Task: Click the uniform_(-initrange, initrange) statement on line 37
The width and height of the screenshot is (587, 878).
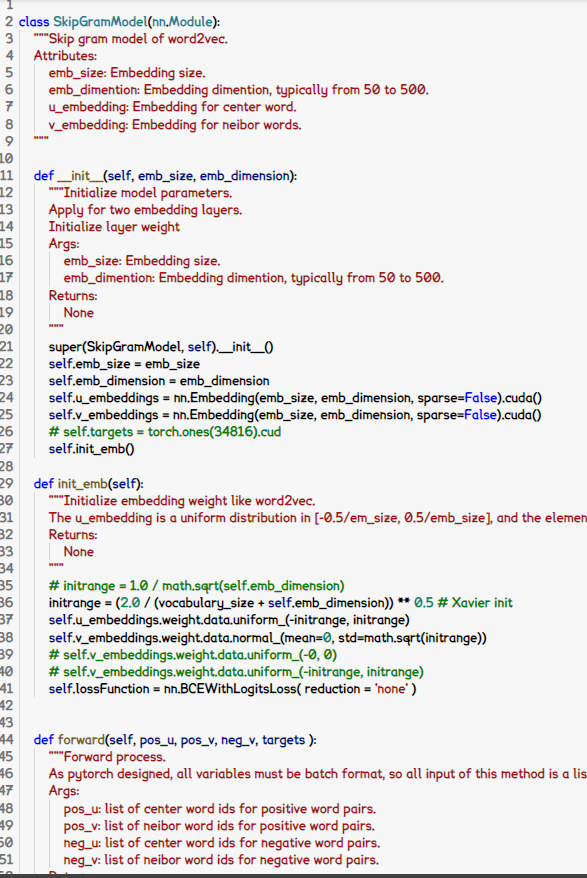Action: click(x=229, y=620)
